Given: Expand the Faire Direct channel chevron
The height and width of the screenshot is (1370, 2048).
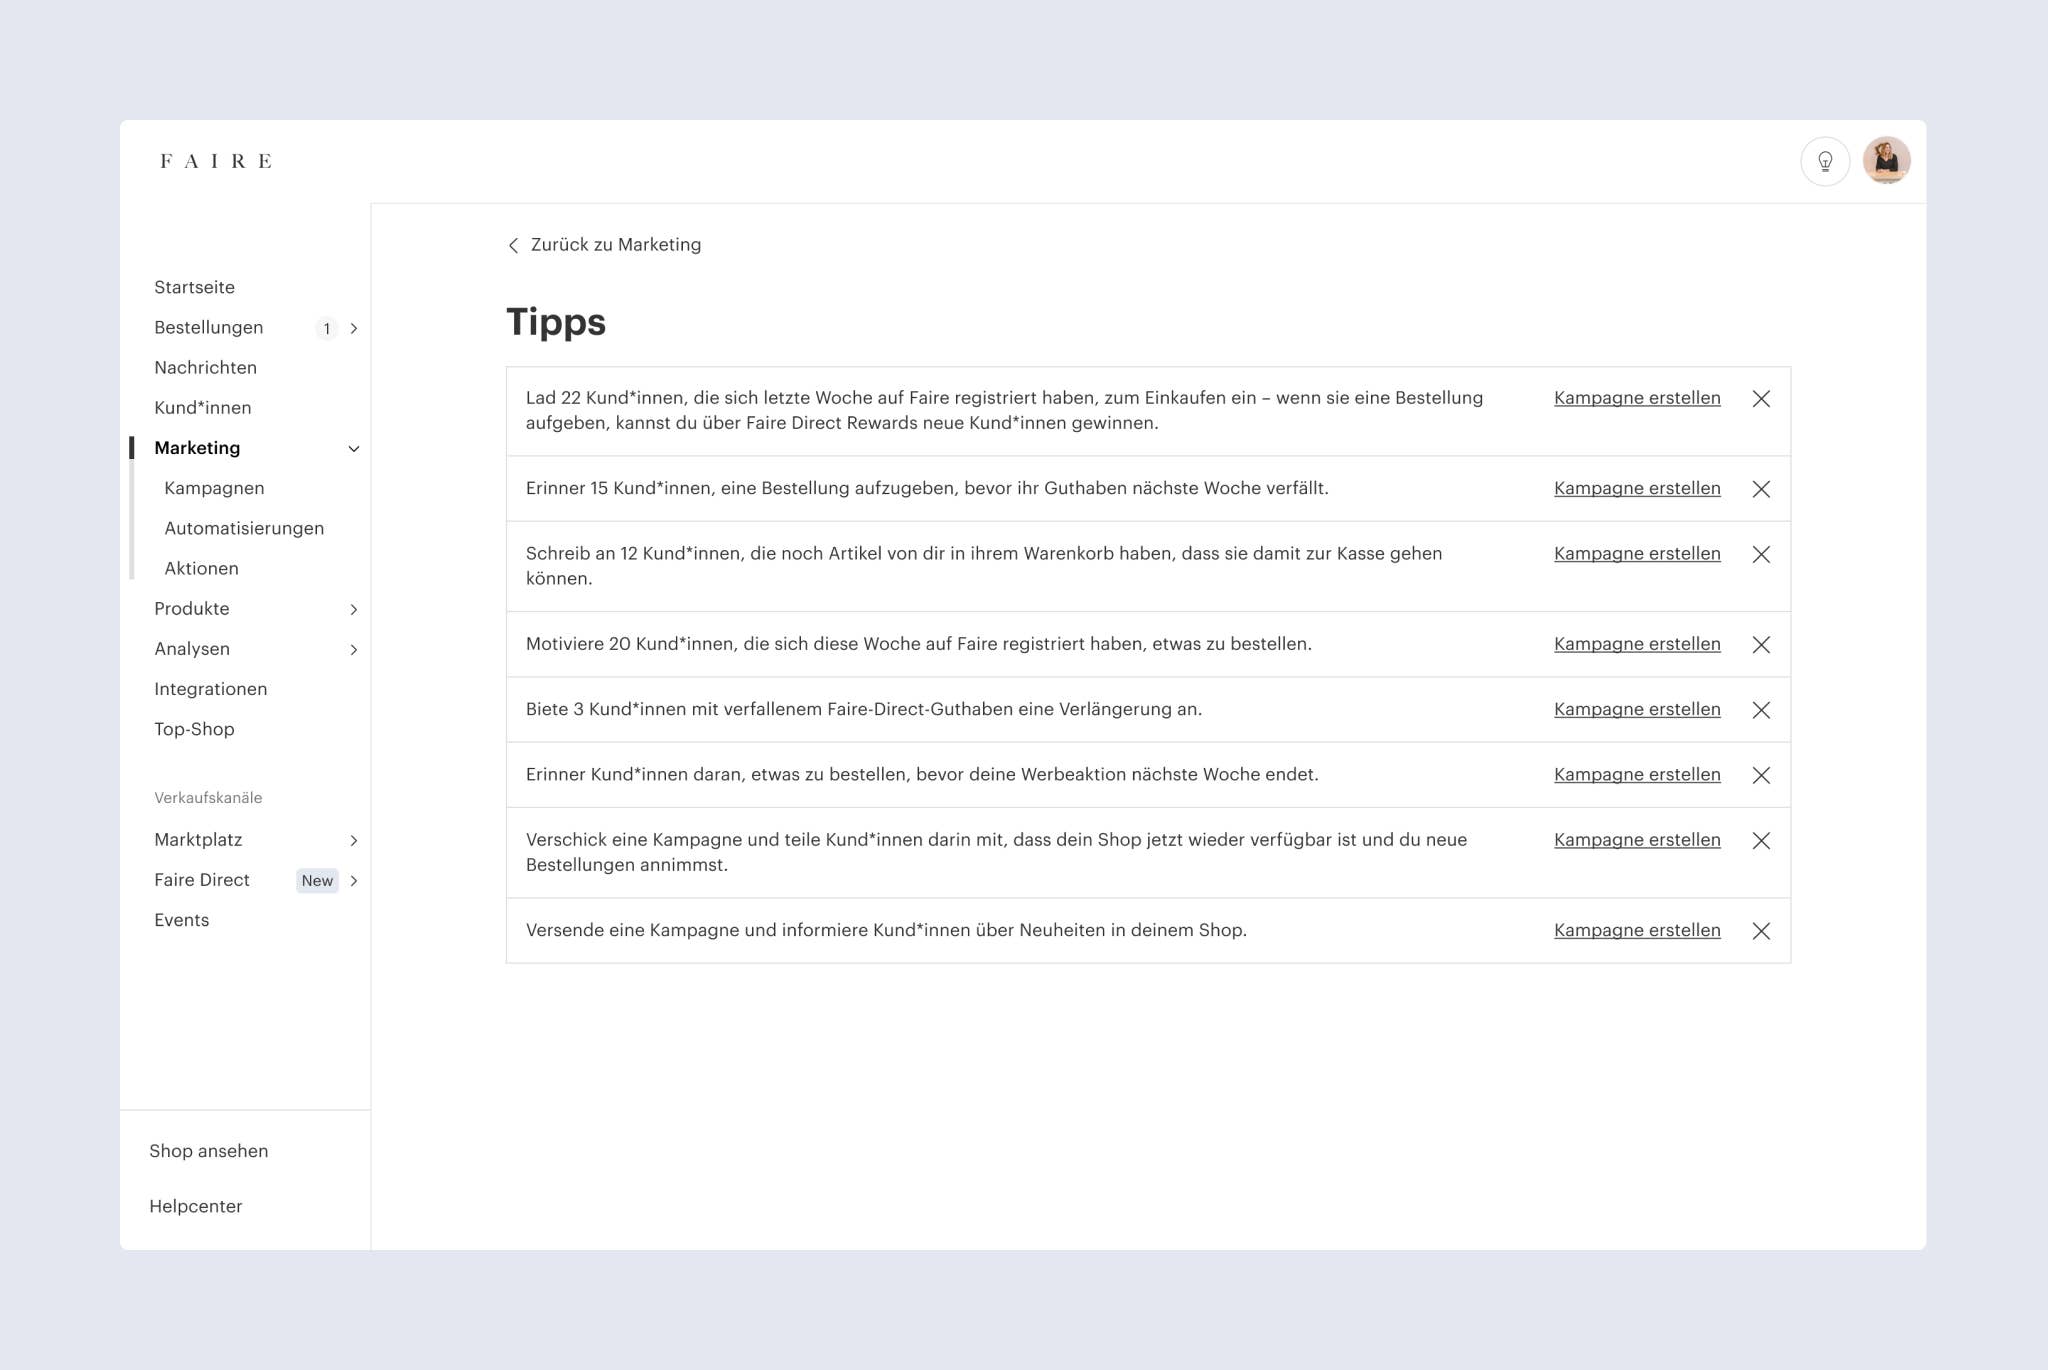Looking at the screenshot, I should pos(354,881).
